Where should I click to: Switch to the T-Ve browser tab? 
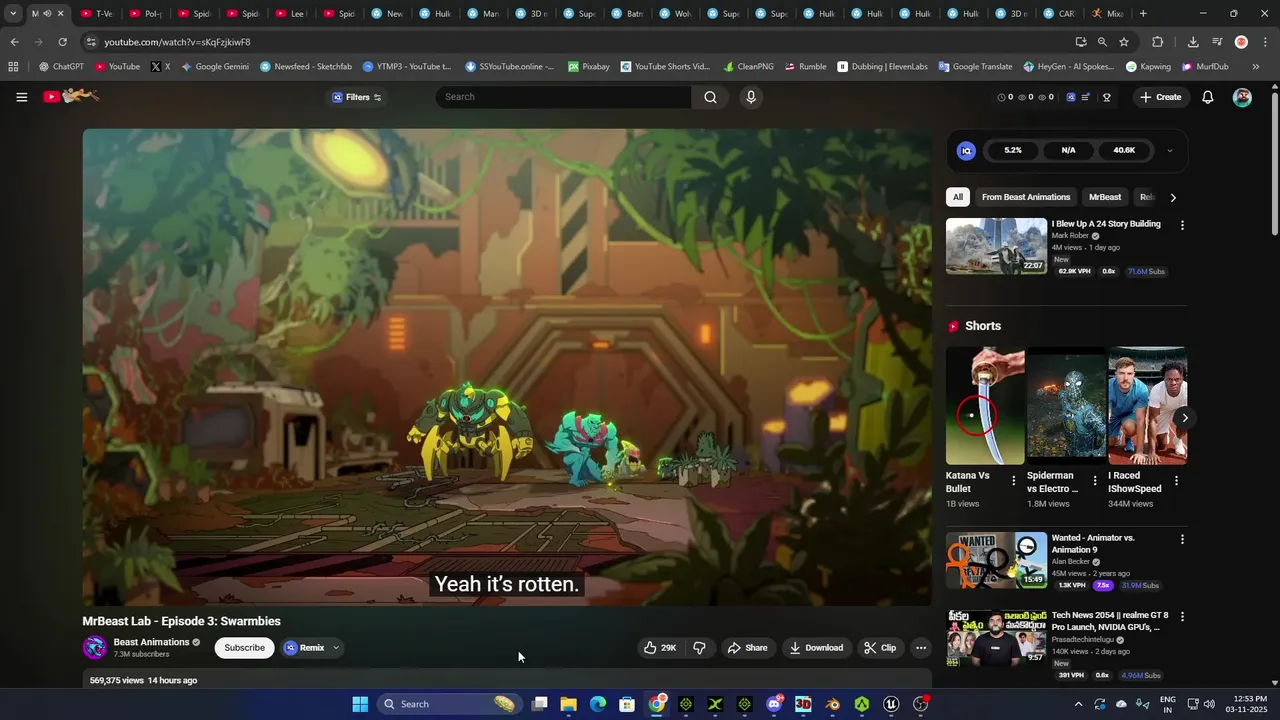coord(97,14)
